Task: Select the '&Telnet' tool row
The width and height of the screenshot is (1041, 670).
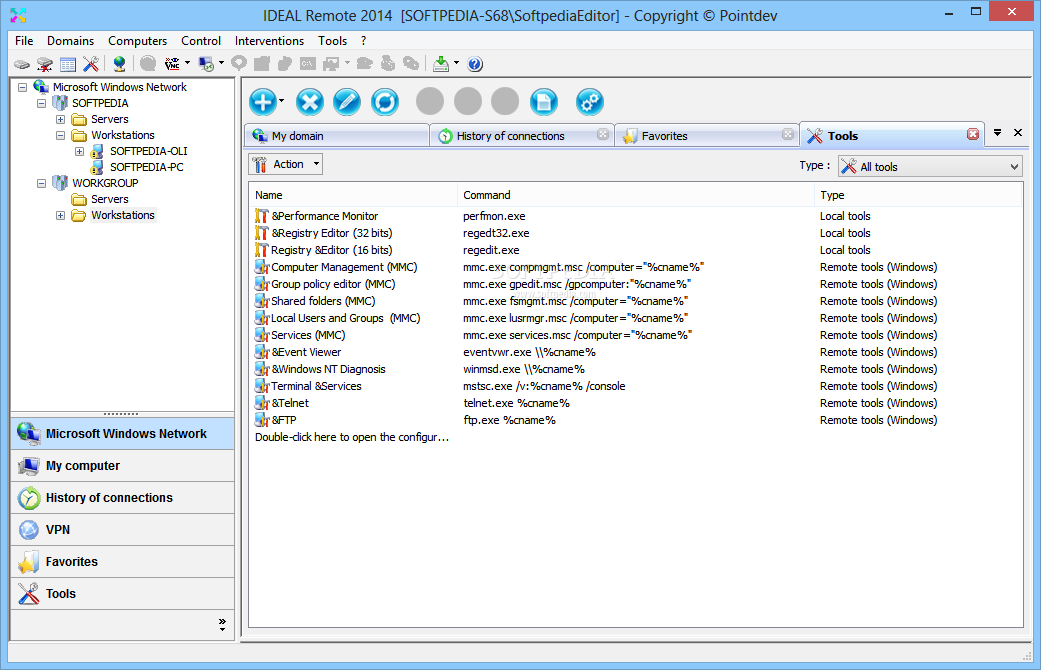Action: (x=635, y=403)
